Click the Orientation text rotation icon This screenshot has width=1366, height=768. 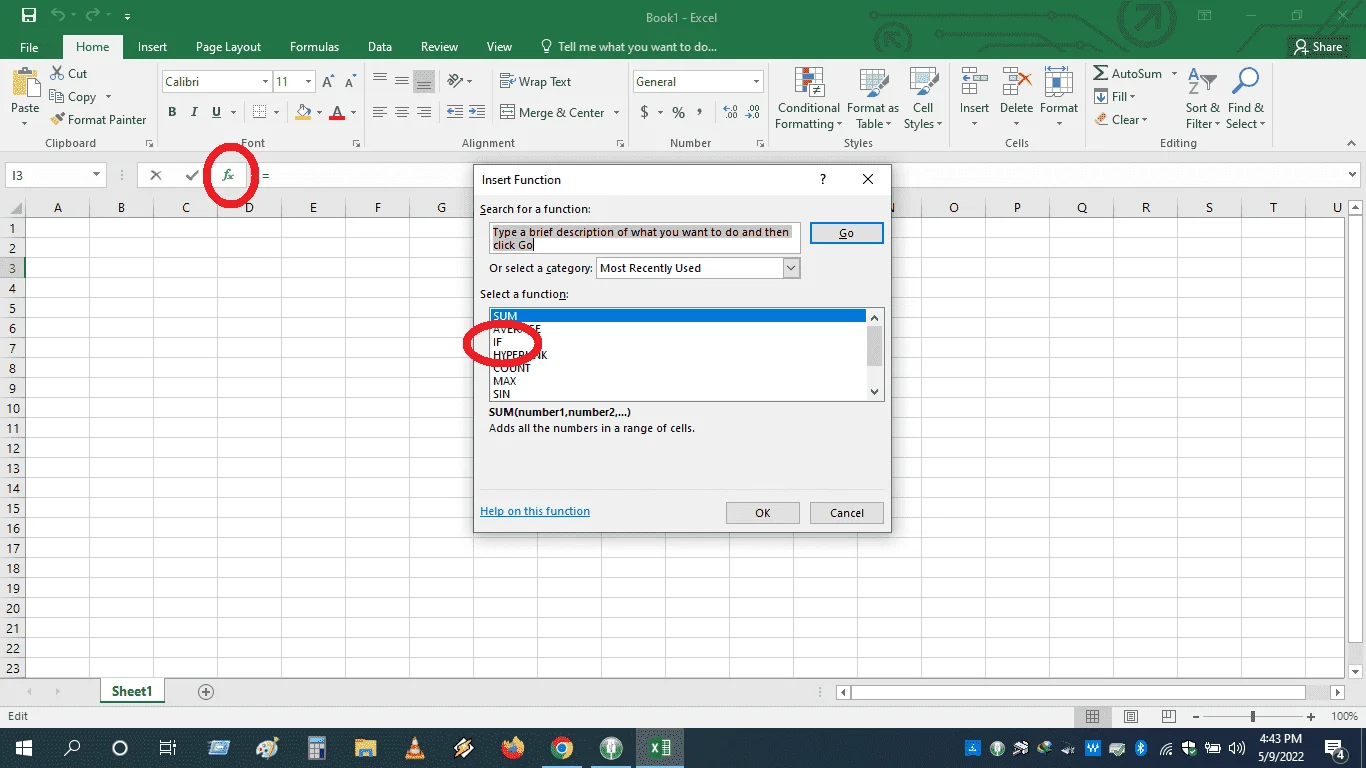[x=456, y=81]
